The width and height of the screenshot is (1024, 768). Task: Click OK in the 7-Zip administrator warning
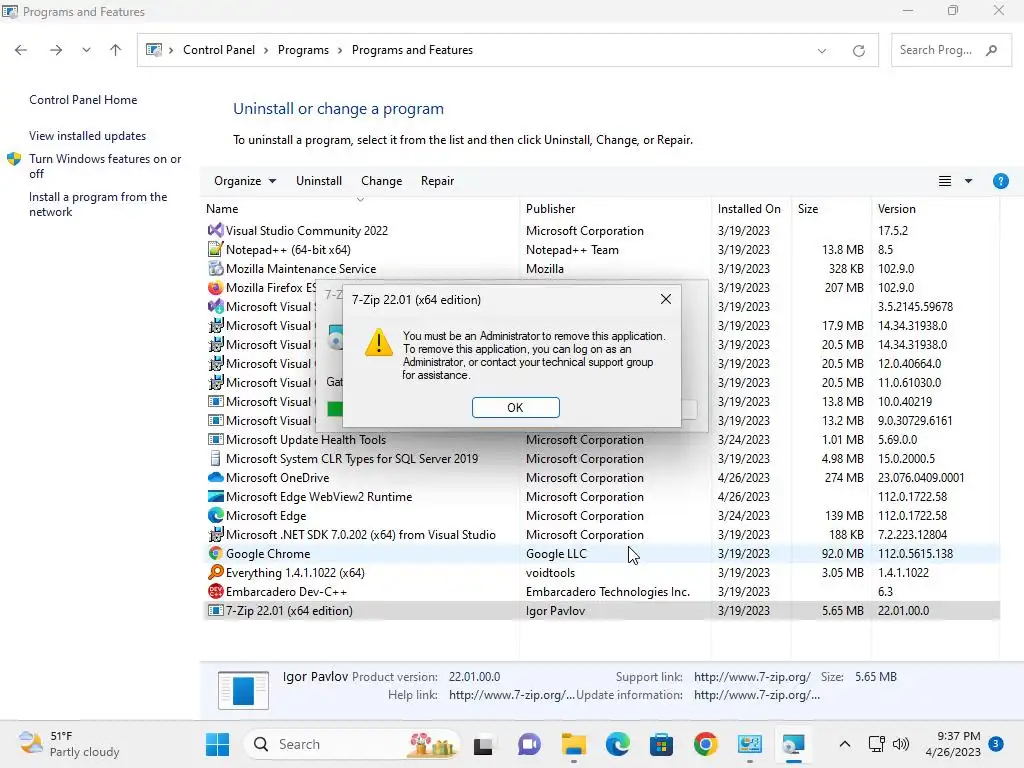pos(515,408)
